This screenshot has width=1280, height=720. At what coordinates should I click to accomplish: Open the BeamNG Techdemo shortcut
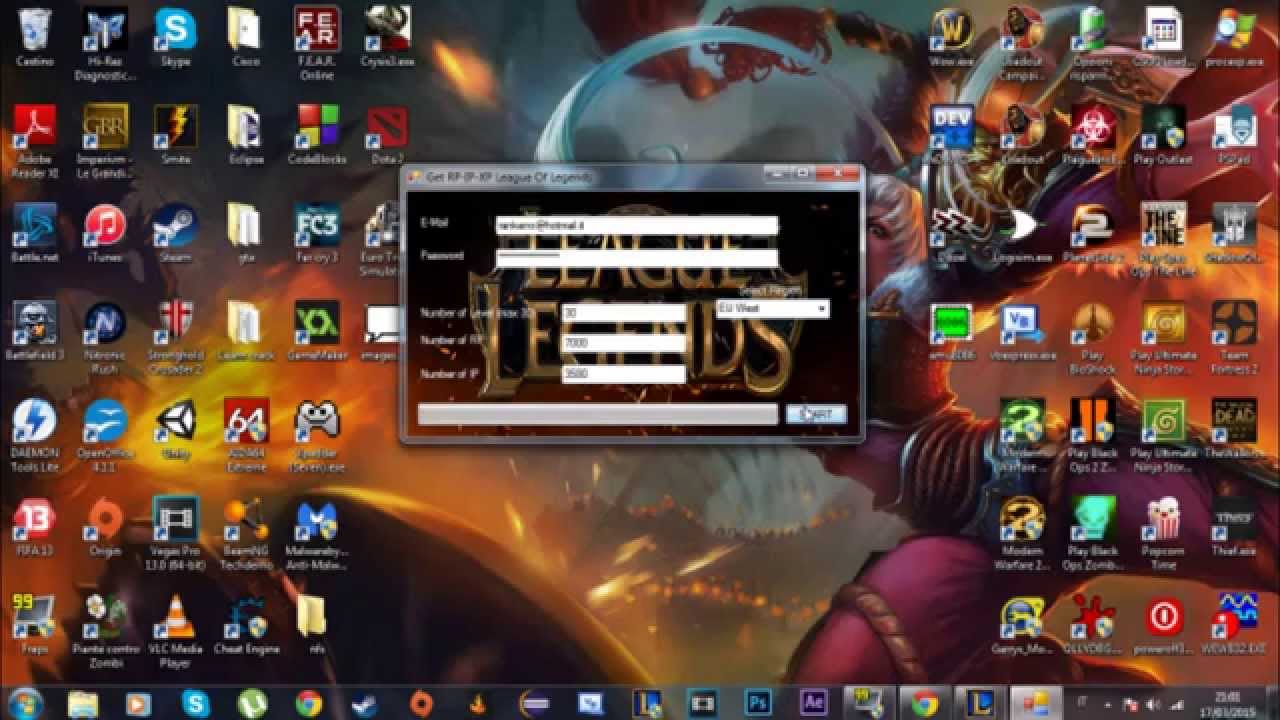point(246,533)
